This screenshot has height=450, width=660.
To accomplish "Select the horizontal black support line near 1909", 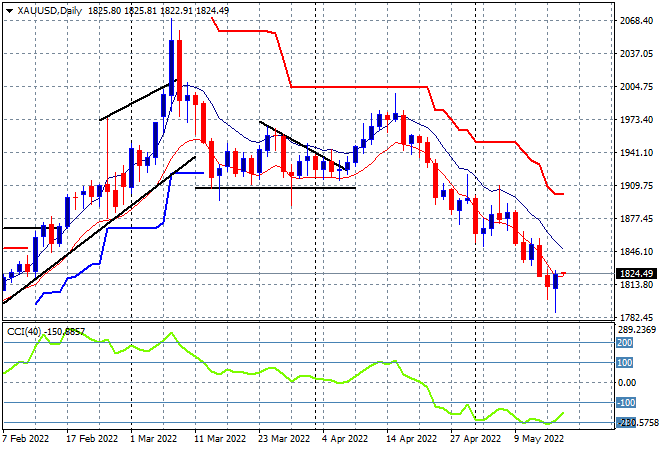I will [276, 188].
